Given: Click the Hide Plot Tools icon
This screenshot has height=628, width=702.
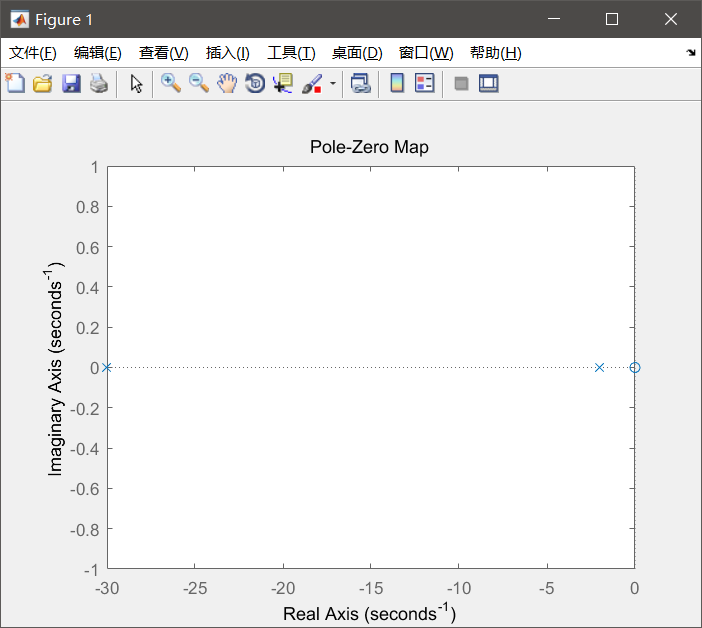Looking at the screenshot, I should [x=461, y=84].
